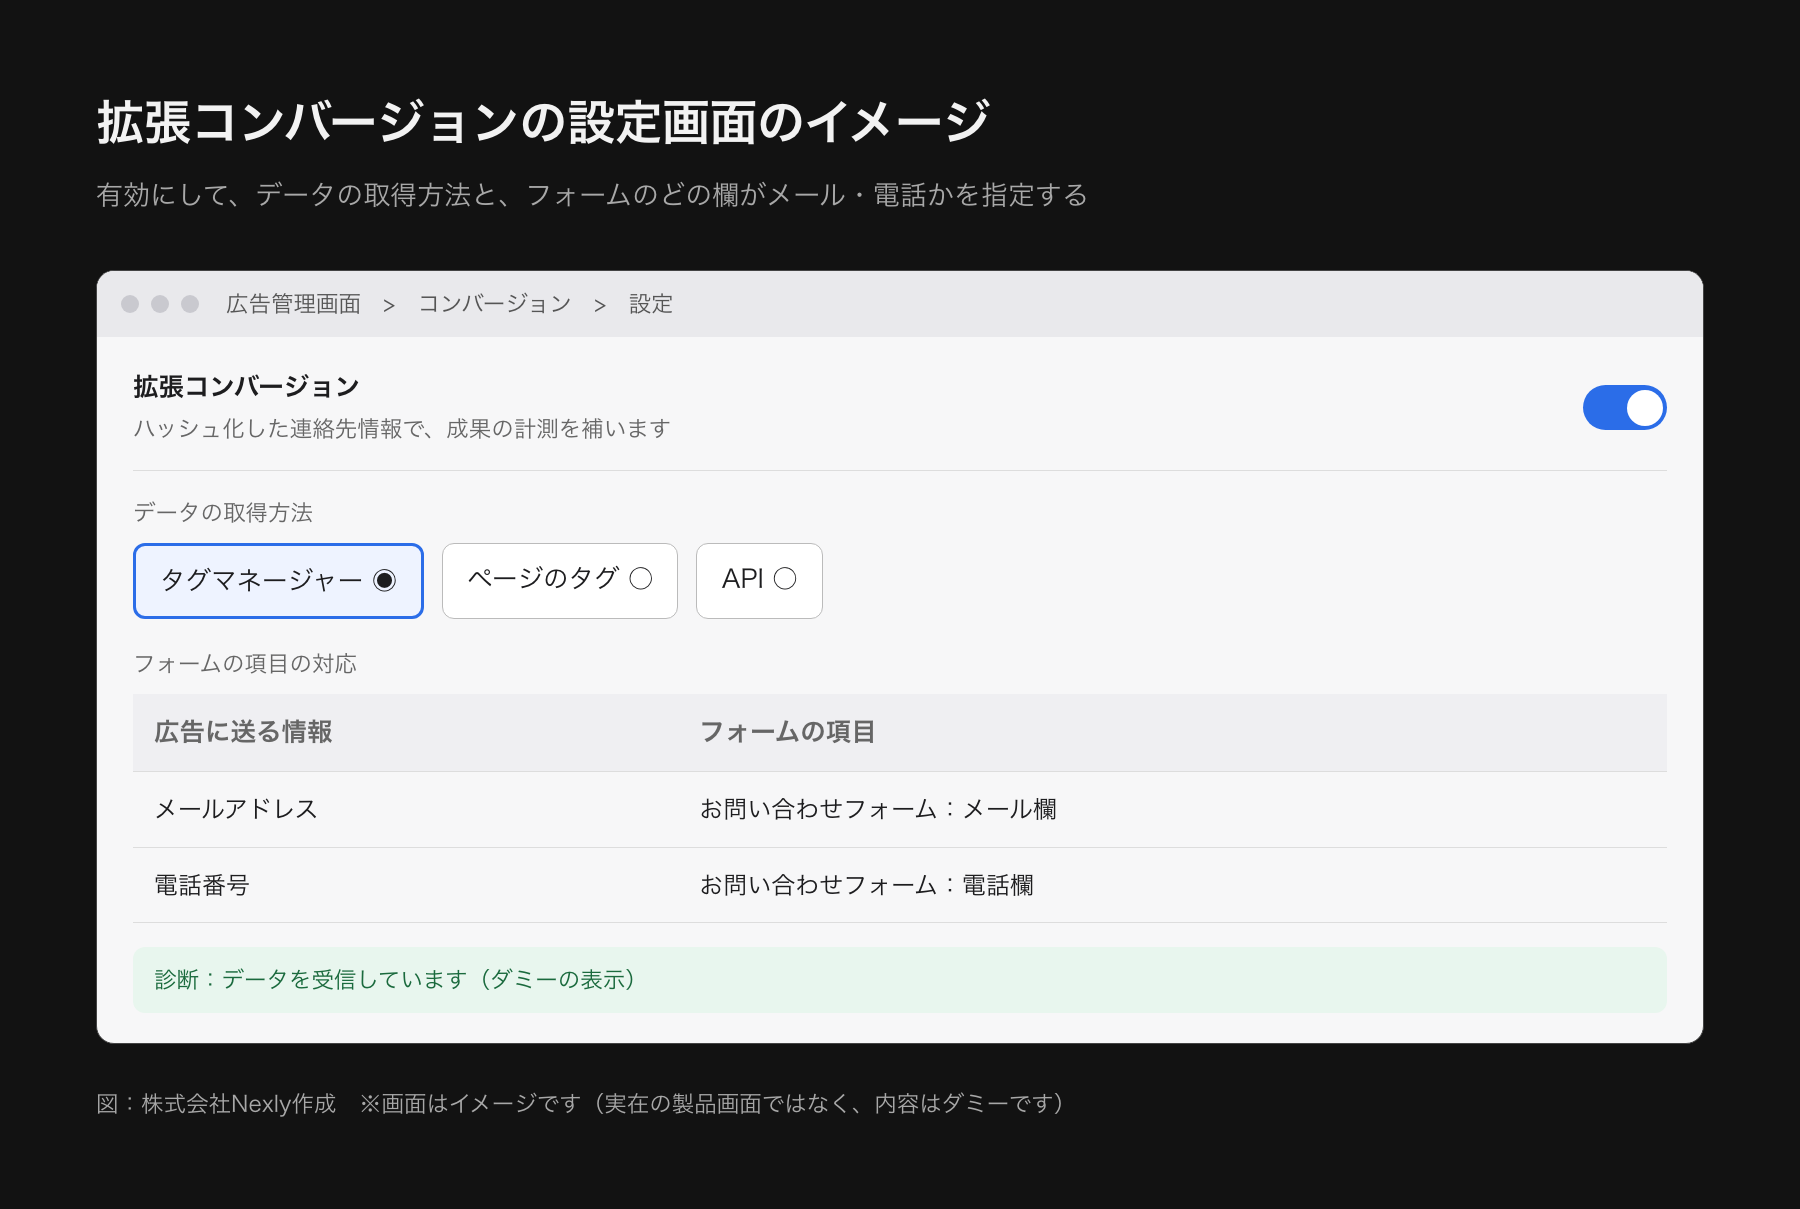Open 広告管理画面 in the breadcrumb
The height and width of the screenshot is (1209, 1800).
click(293, 304)
